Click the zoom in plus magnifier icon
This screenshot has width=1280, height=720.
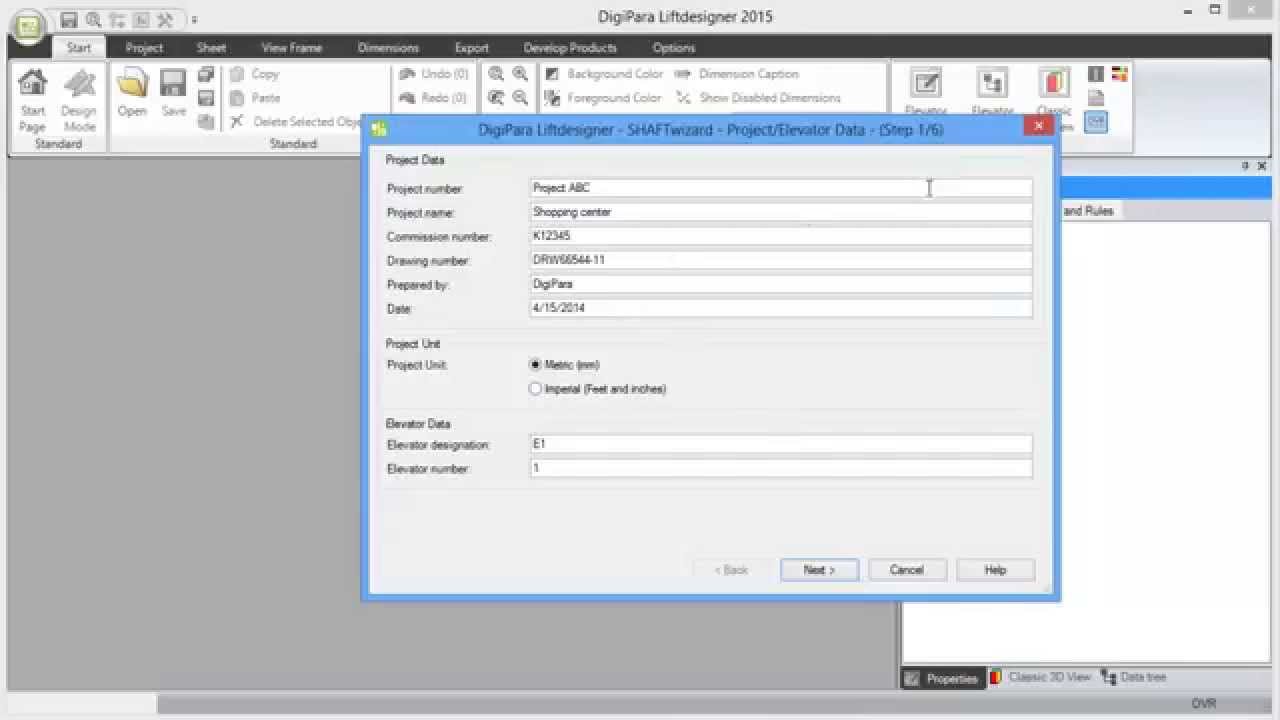pyautogui.click(x=520, y=74)
